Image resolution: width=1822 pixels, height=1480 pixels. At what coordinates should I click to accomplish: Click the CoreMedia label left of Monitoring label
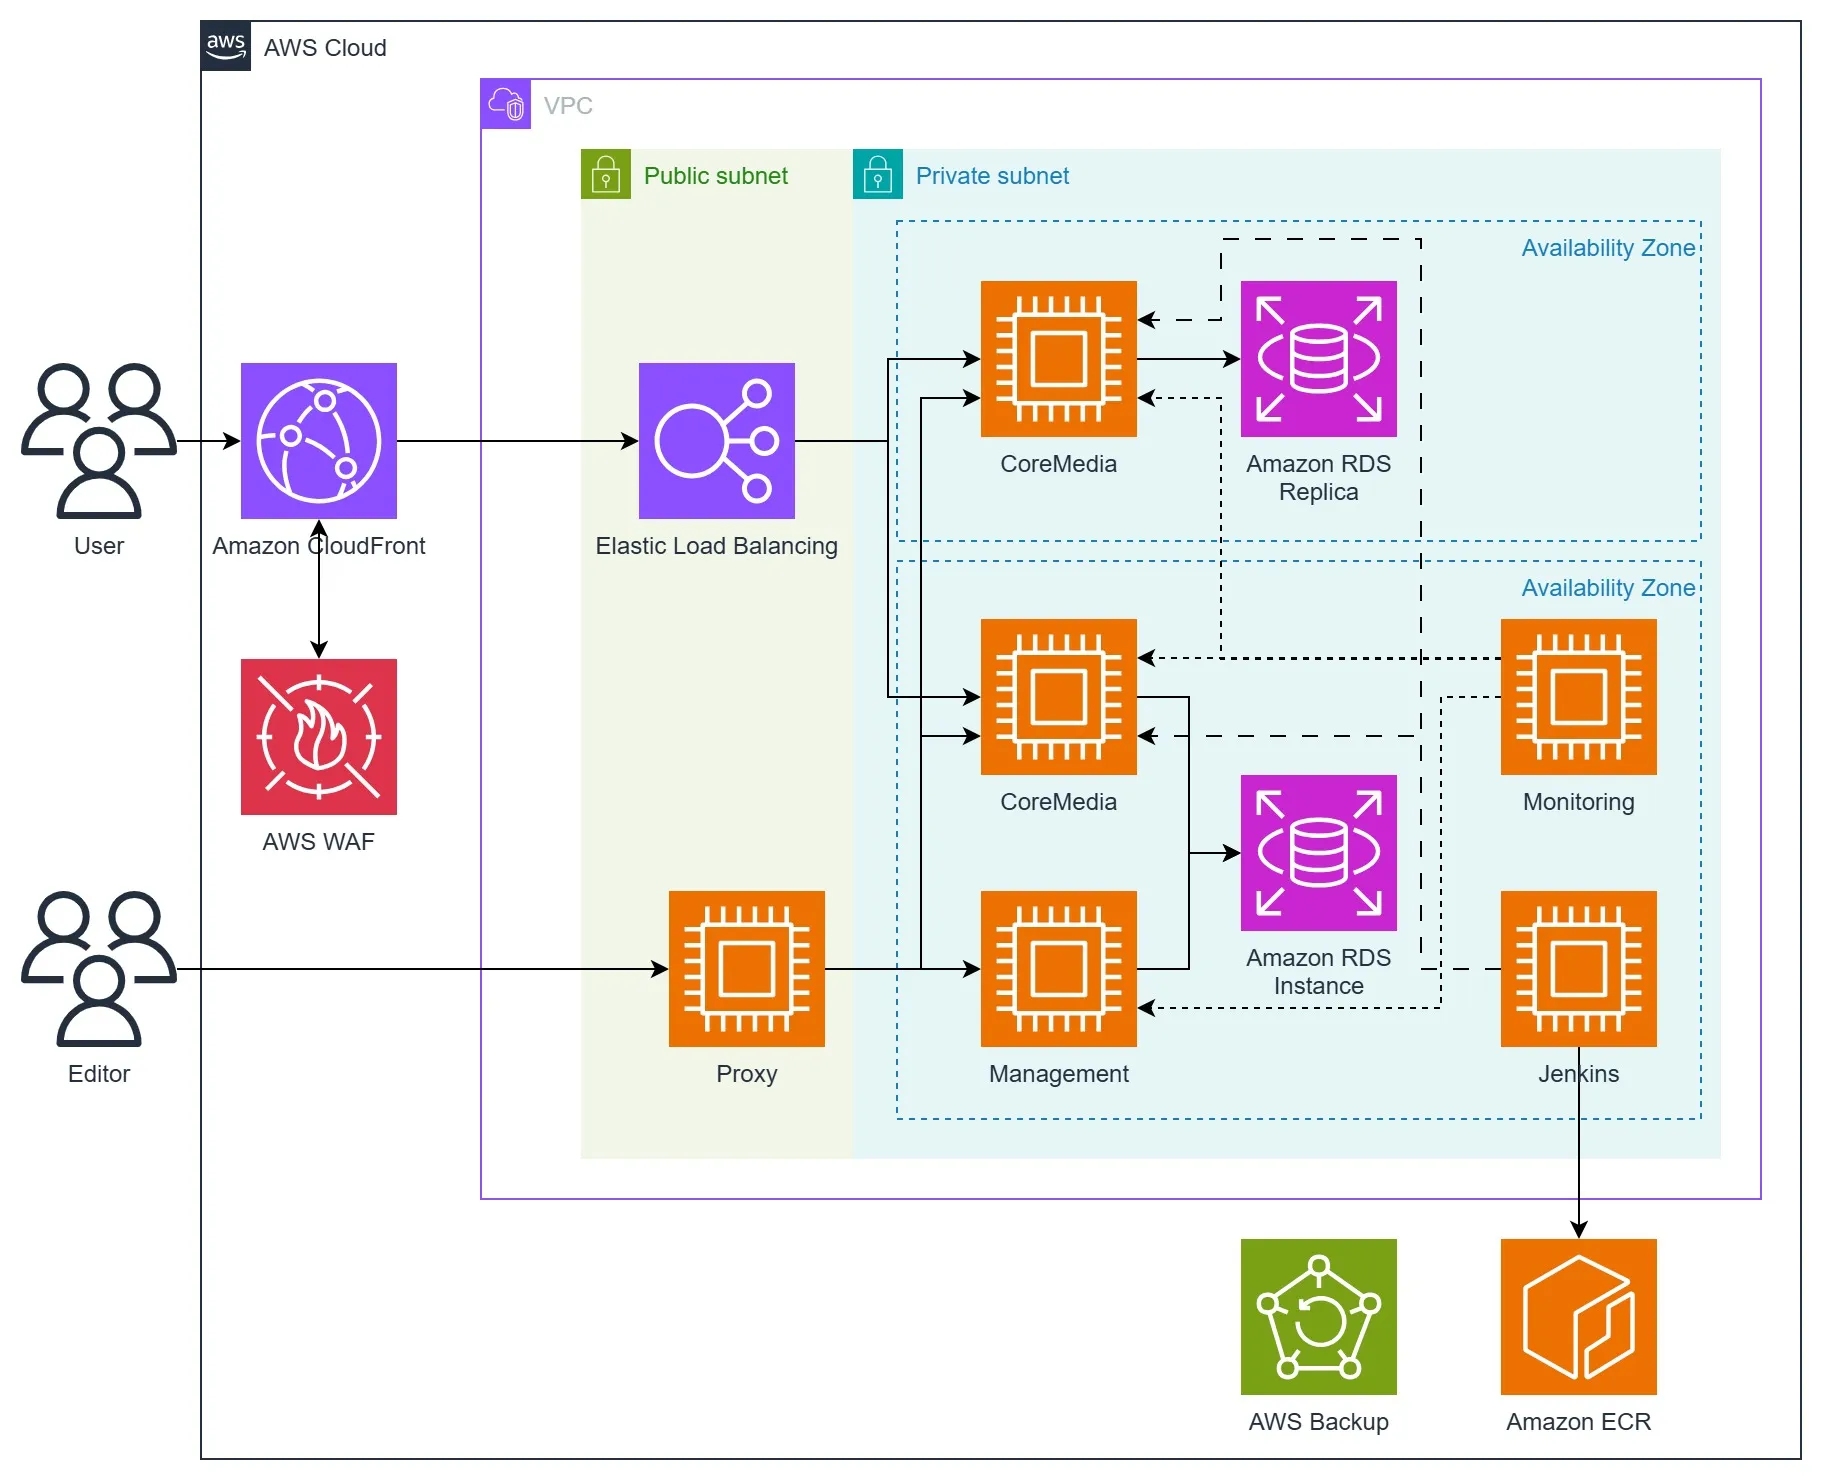(x=1059, y=802)
